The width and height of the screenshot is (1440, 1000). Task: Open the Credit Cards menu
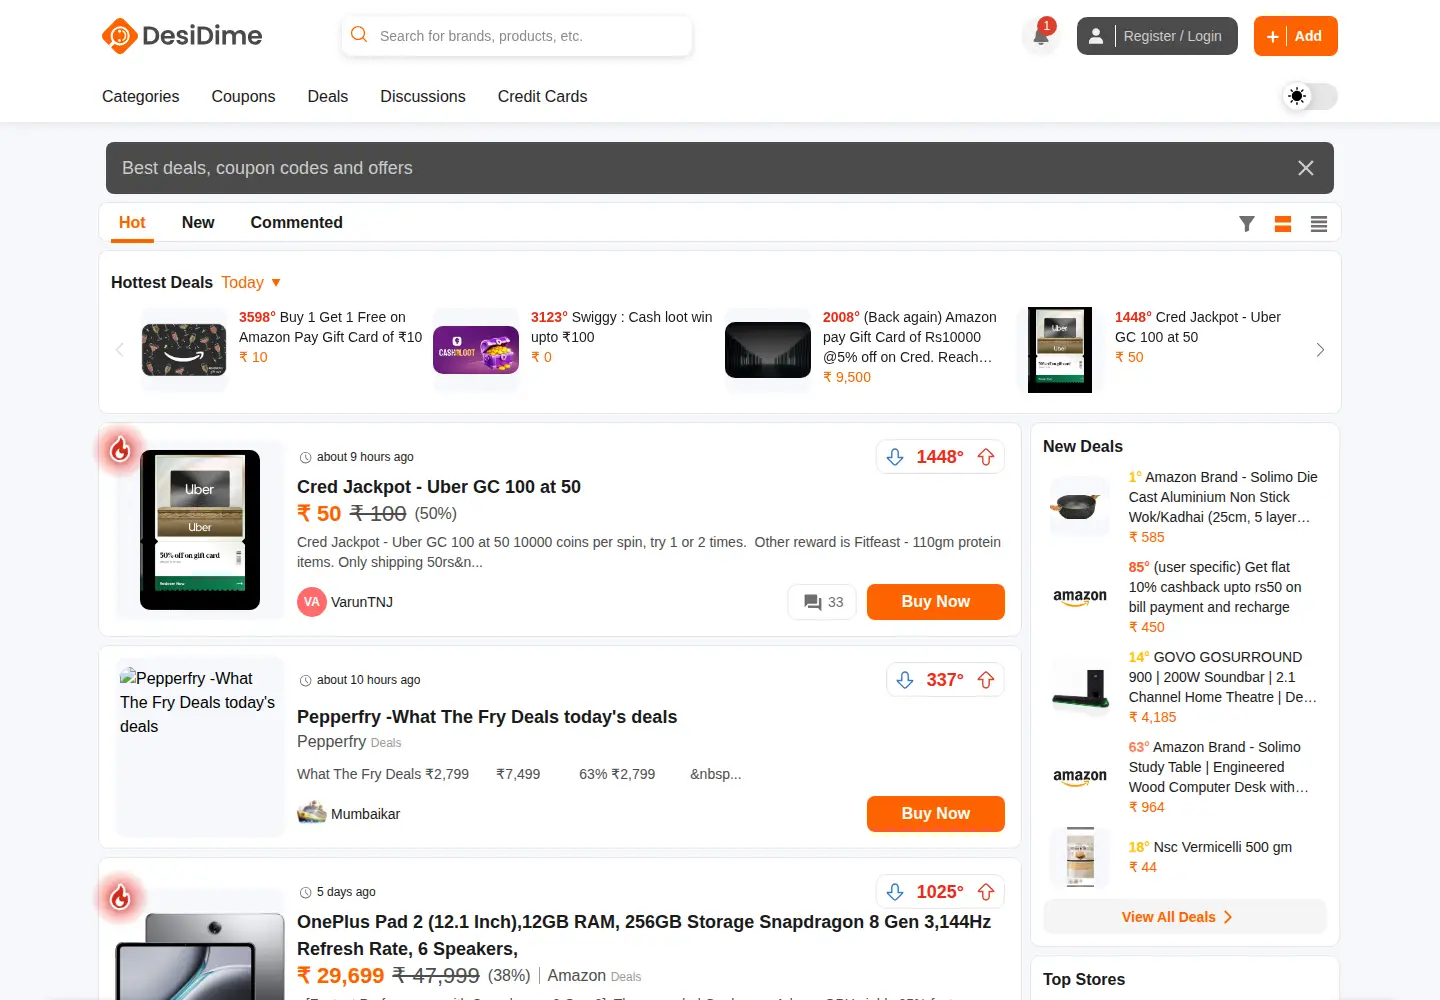tap(542, 96)
